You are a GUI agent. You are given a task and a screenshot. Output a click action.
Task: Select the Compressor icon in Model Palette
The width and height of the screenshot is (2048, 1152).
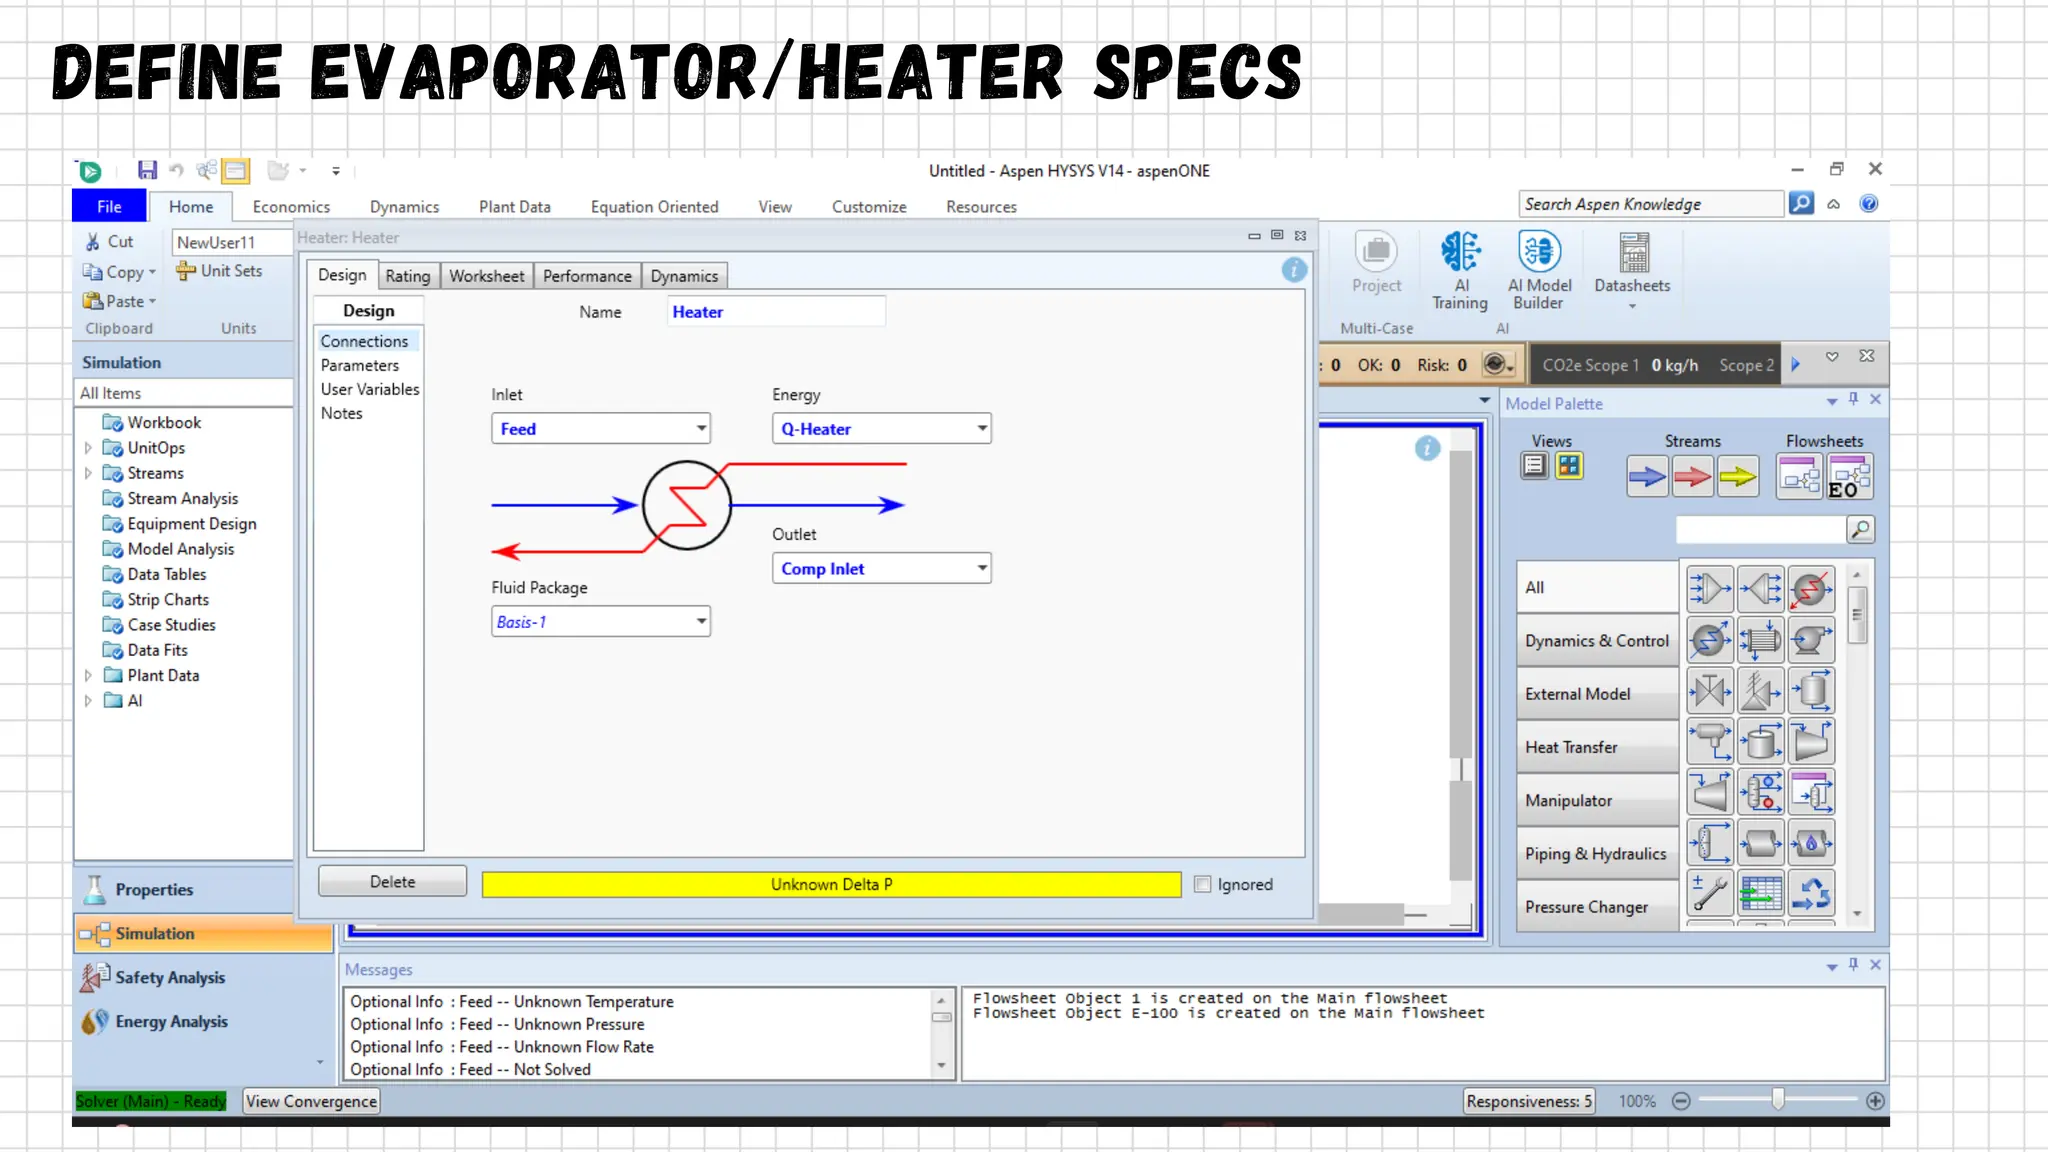[x=1811, y=742]
